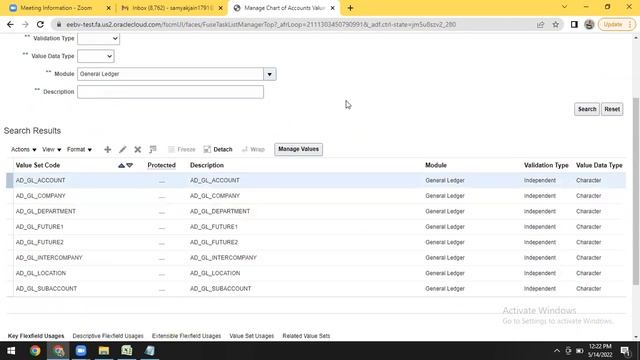Image resolution: width=640 pixels, height=360 pixels.
Task: Go forward in the browser
Action: [25, 24]
